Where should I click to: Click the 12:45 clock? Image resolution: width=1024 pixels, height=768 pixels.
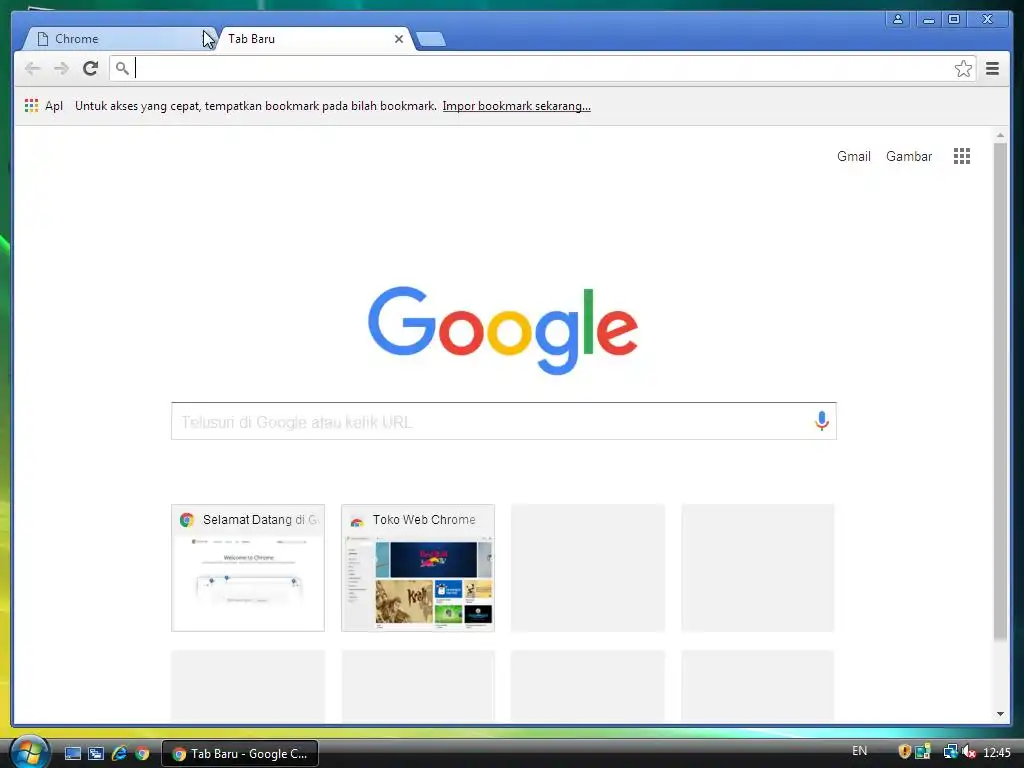pyautogui.click(x=997, y=753)
